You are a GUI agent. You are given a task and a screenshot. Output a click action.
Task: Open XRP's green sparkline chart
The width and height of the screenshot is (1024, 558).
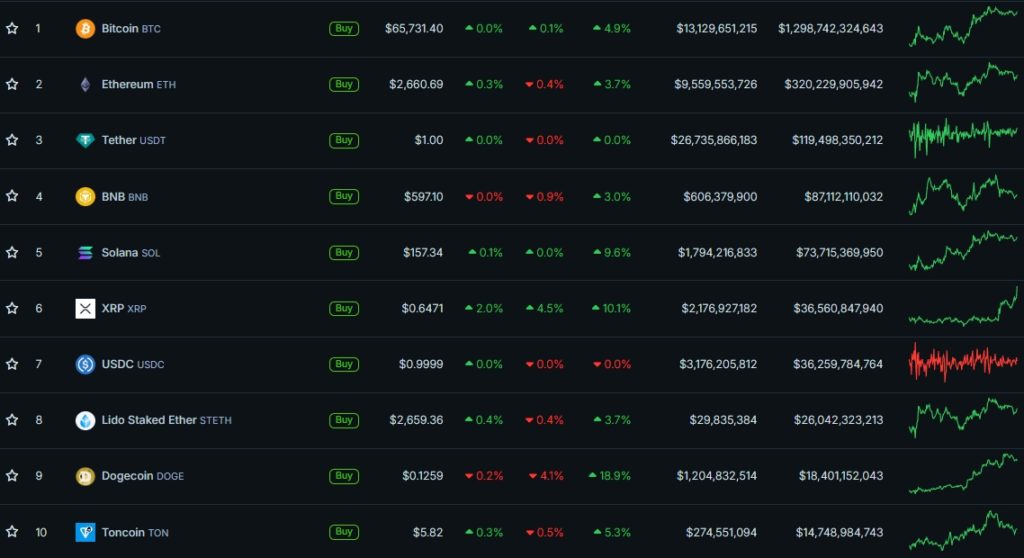pyautogui.click(x=963, y=306)
